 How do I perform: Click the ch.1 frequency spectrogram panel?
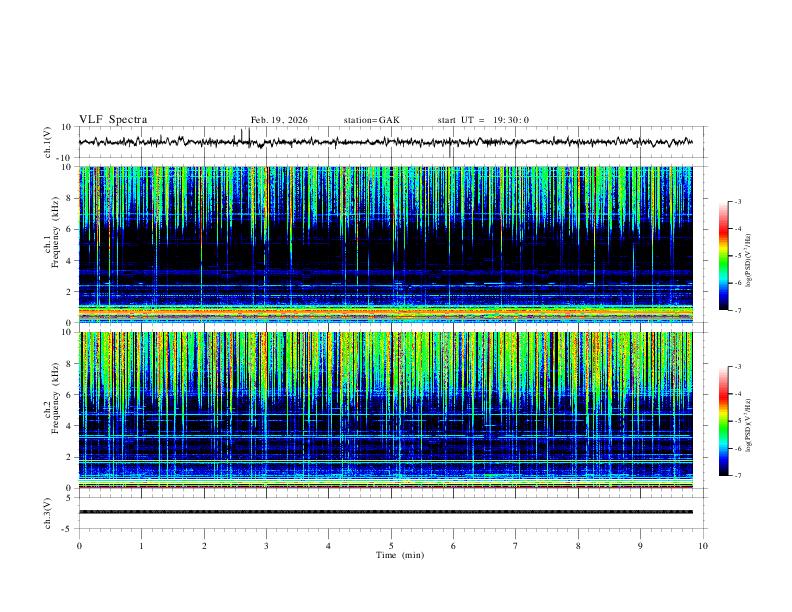(385, 244)
